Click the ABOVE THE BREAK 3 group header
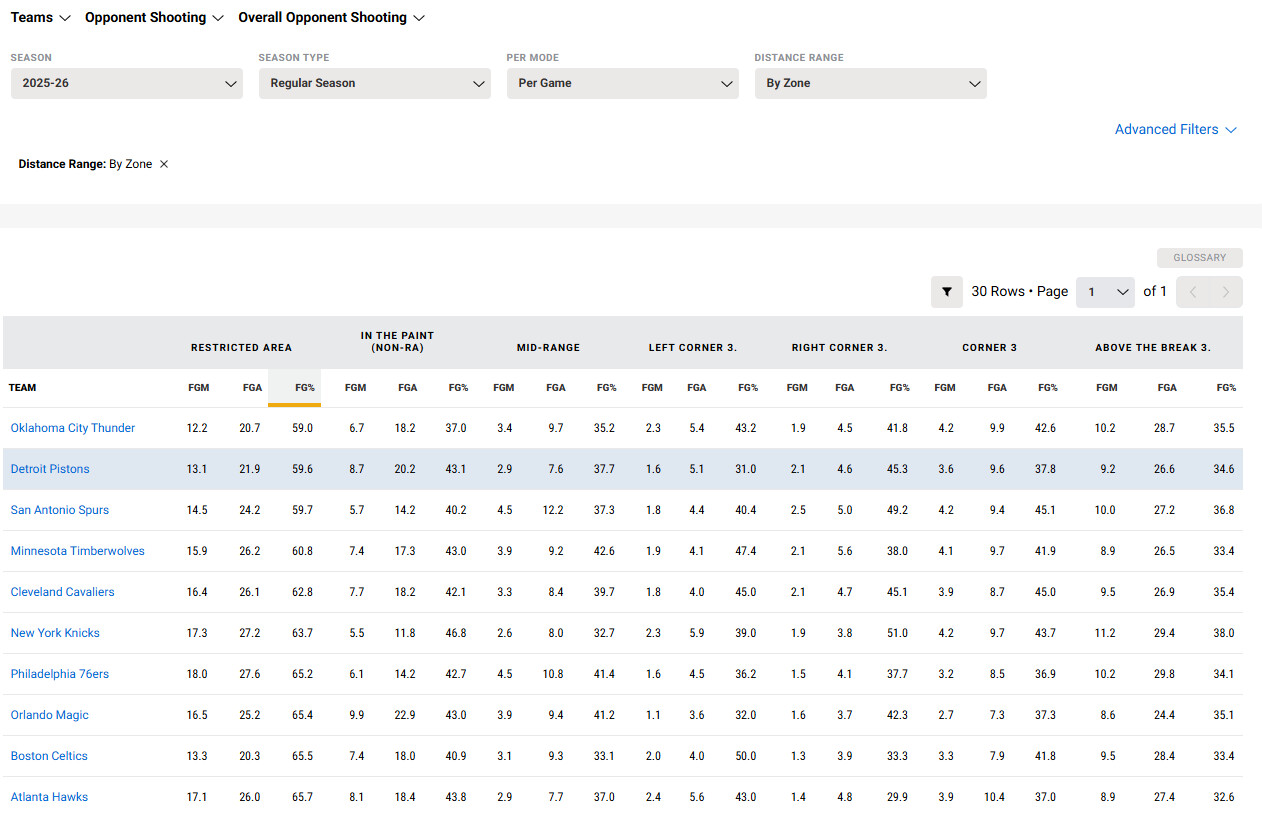Viewport: 1262px width, 814px height. tap(1153, 348)
